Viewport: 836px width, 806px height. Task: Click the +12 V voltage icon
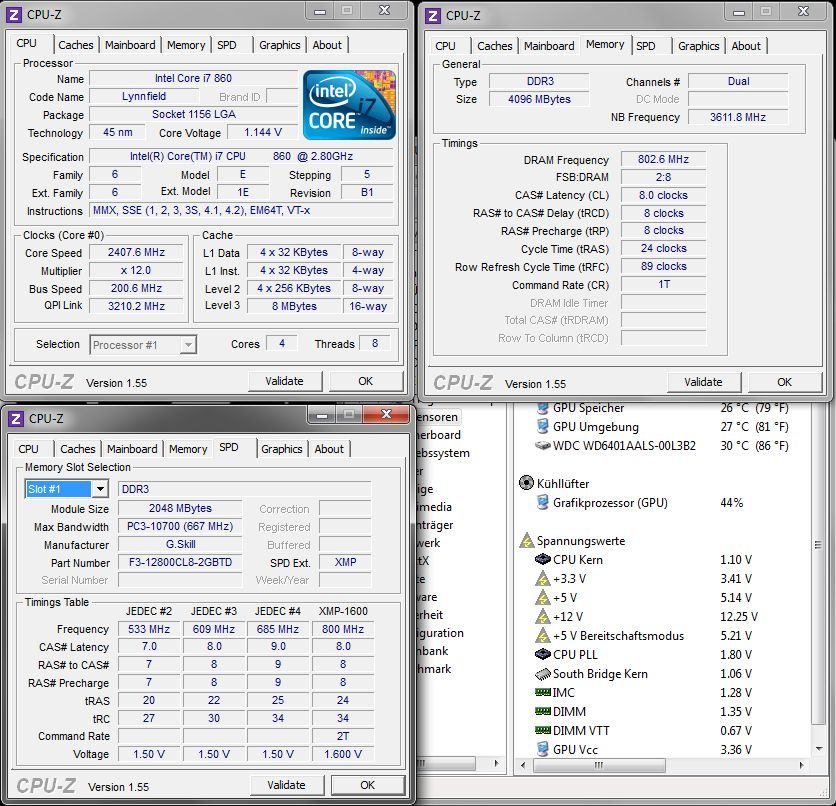[542, 617]
